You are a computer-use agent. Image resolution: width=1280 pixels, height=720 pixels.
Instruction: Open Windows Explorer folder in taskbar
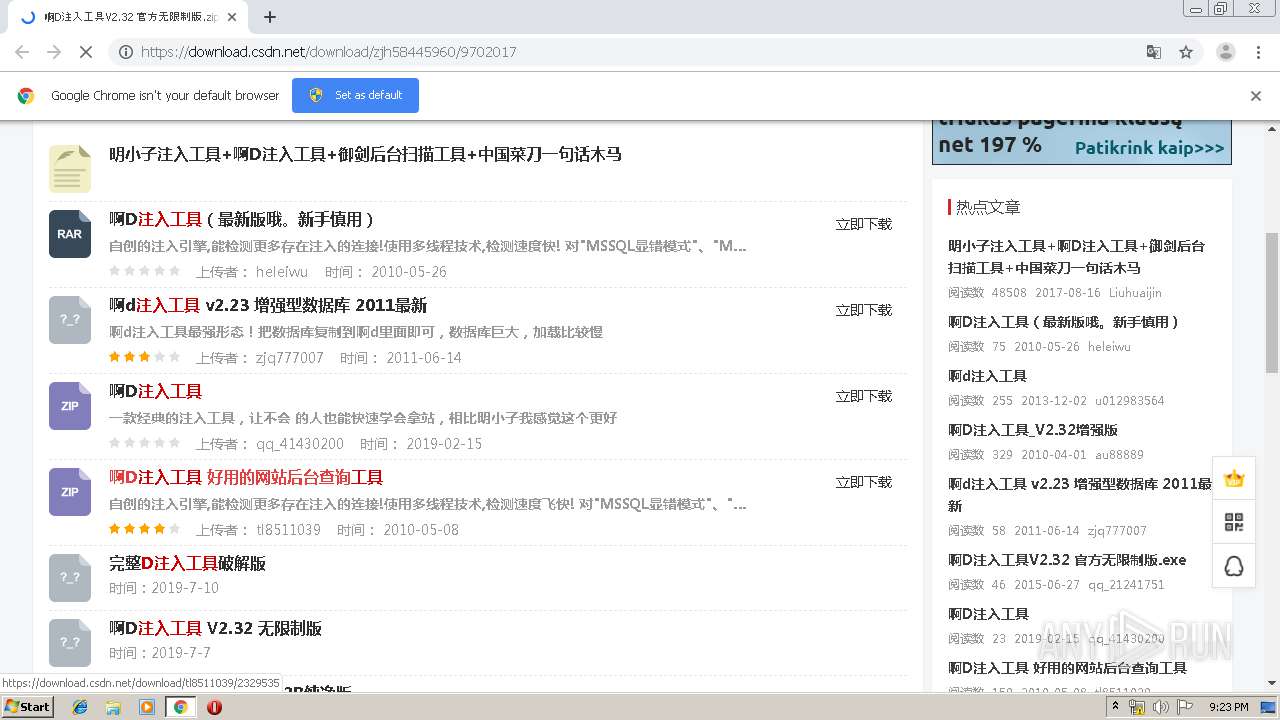[113, 707]
